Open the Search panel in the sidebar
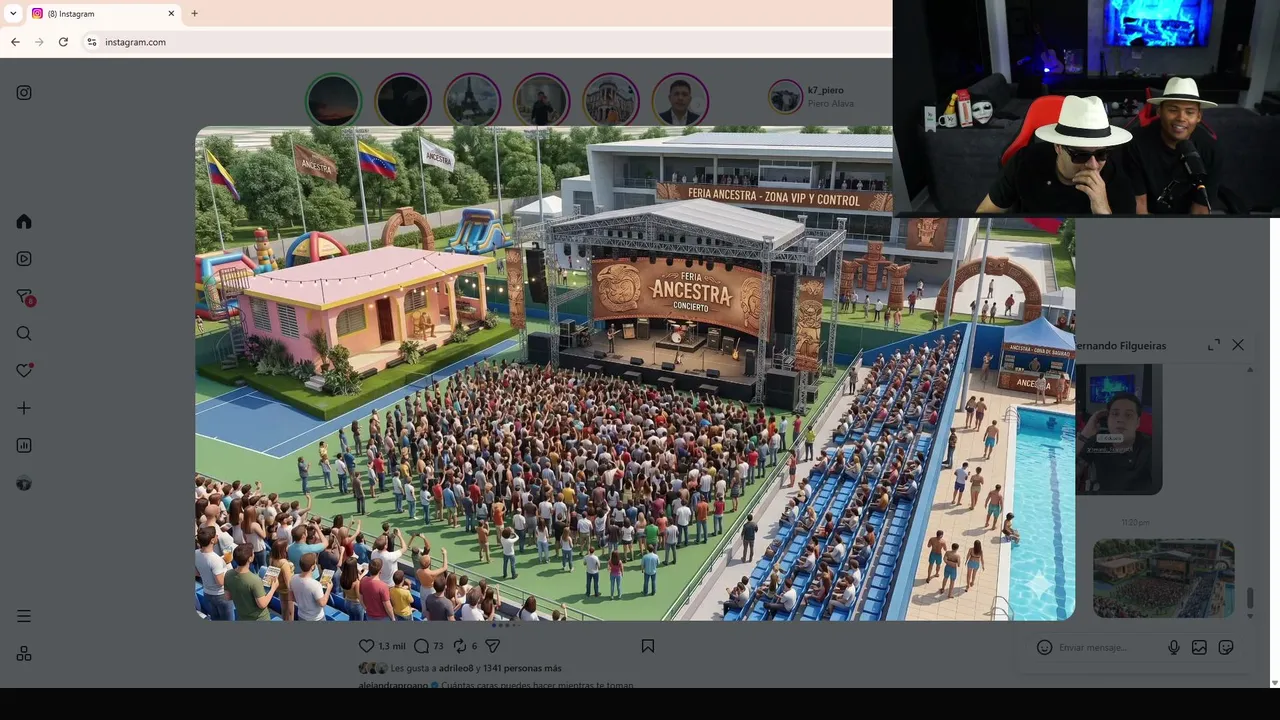This screenshot has width=1280, height=720. pyautogui.click(x=24, y=333)
